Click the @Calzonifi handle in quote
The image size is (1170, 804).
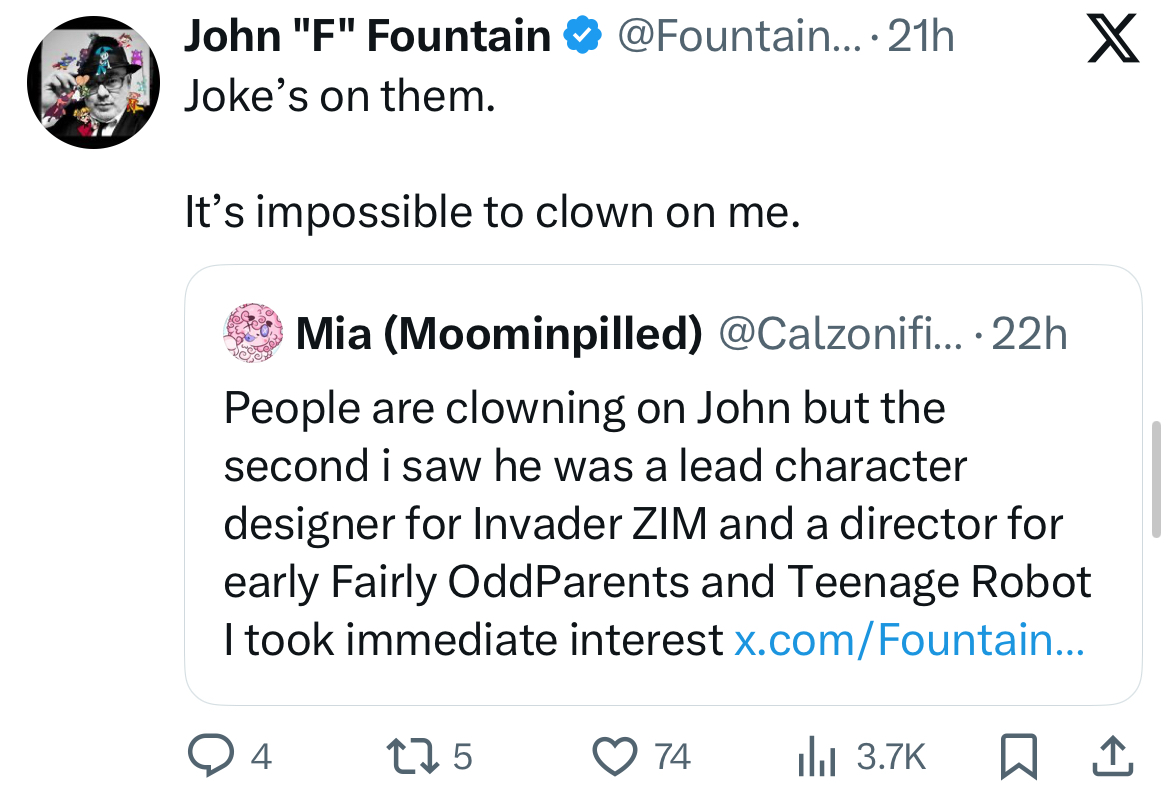839,333
